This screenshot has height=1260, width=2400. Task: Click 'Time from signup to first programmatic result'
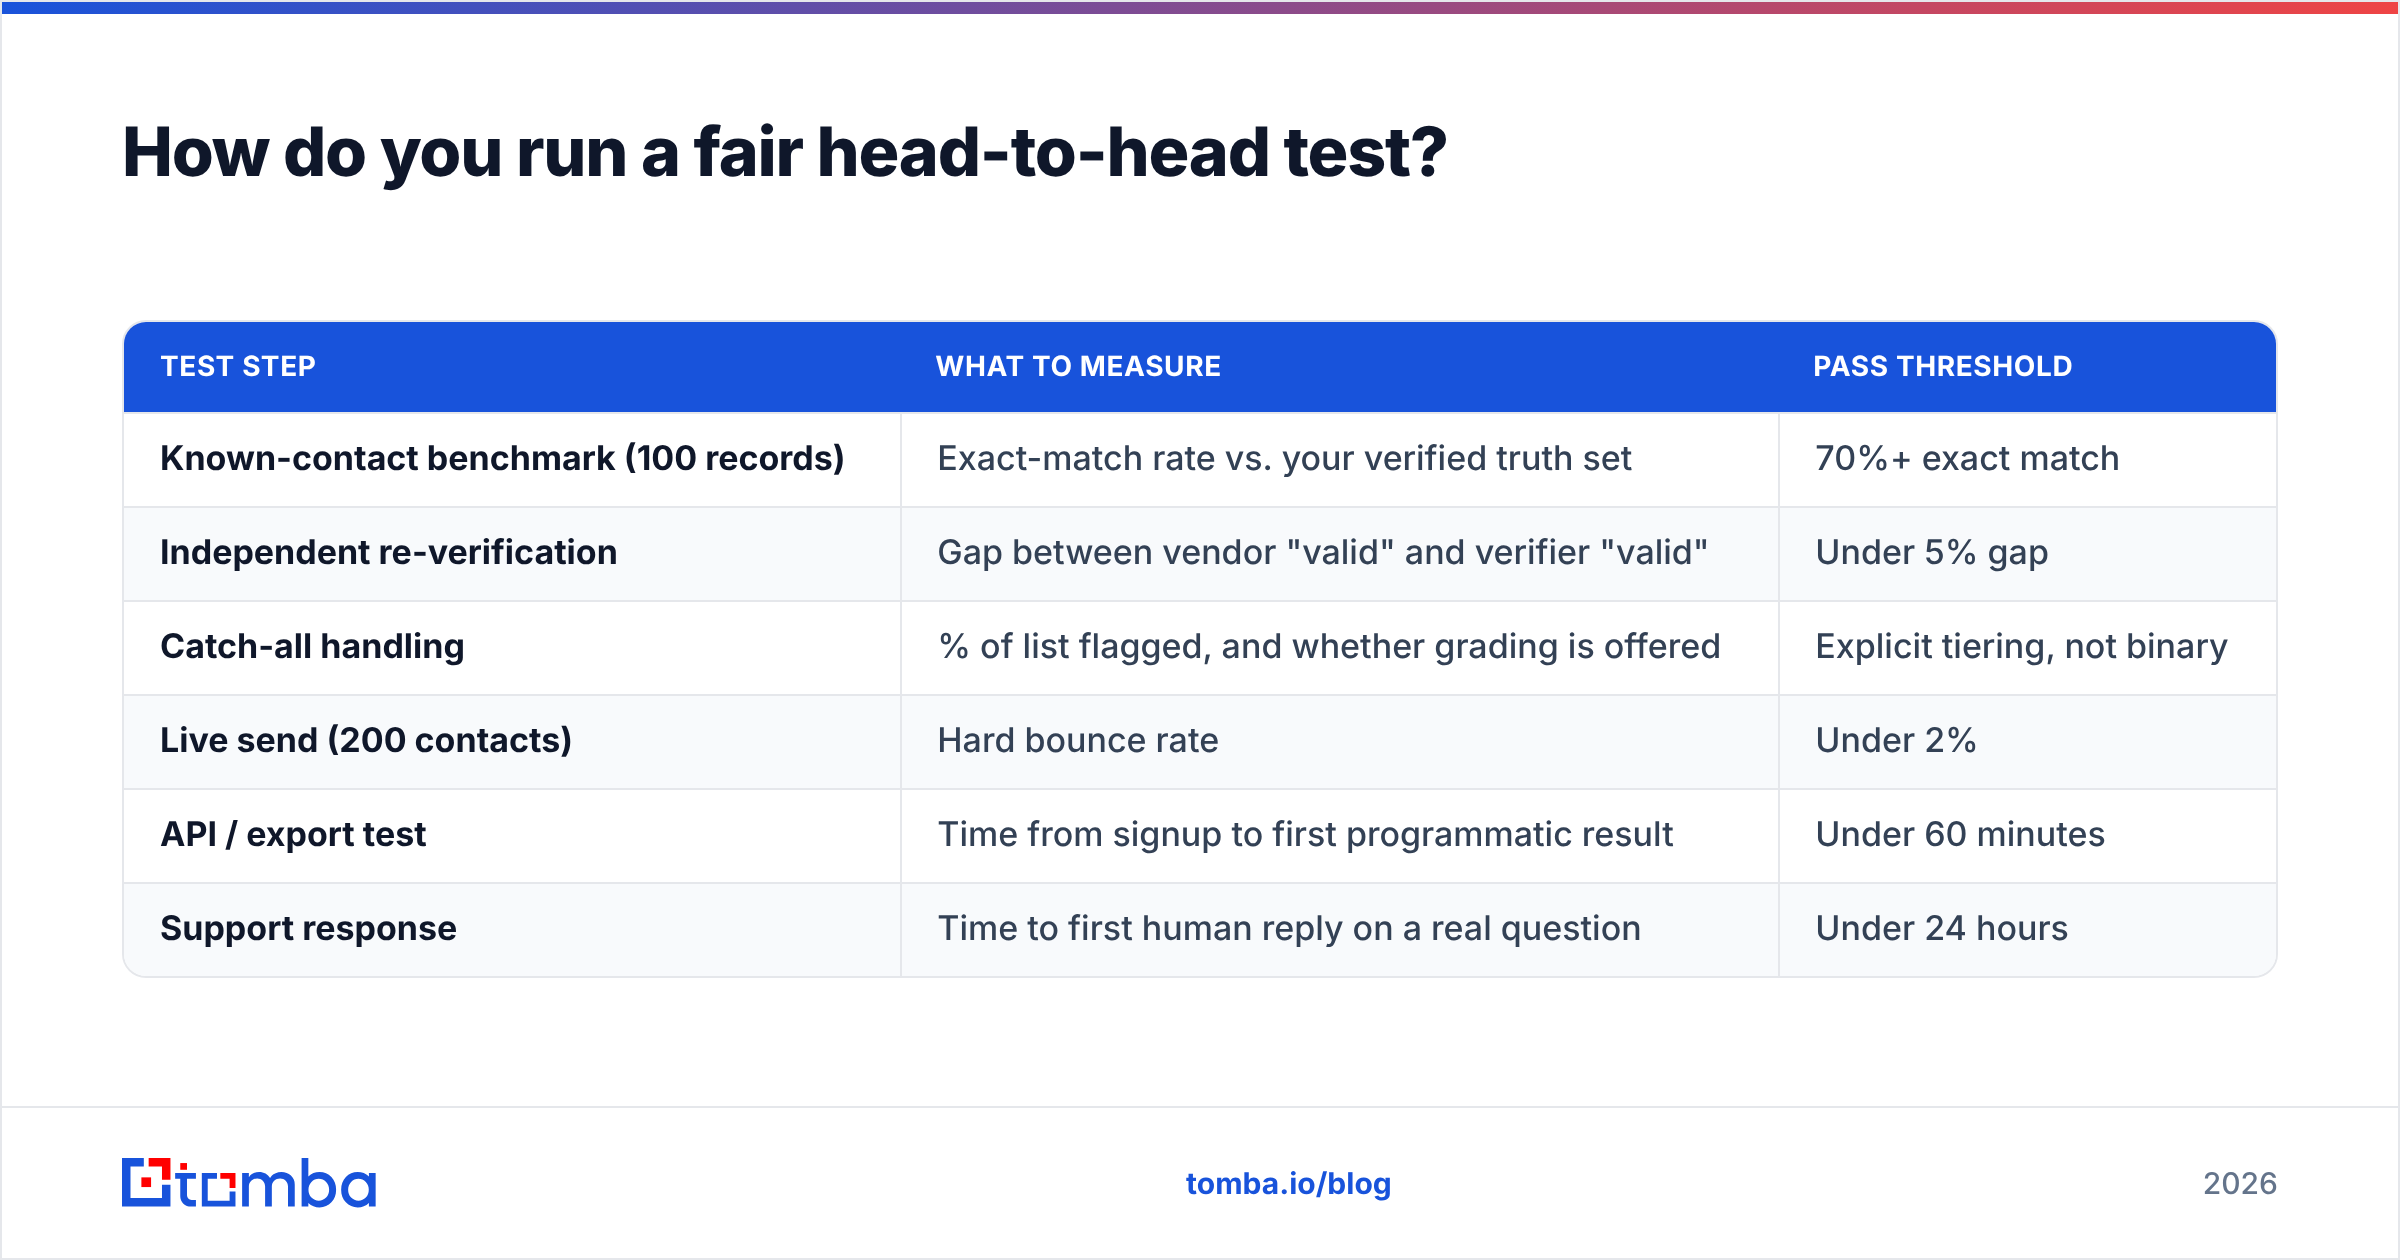click(1305, 835)
